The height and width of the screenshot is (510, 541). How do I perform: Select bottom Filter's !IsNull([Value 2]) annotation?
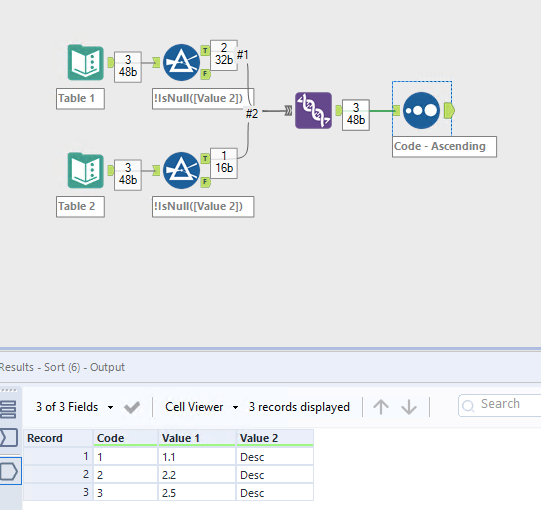(x=203, y=207)
